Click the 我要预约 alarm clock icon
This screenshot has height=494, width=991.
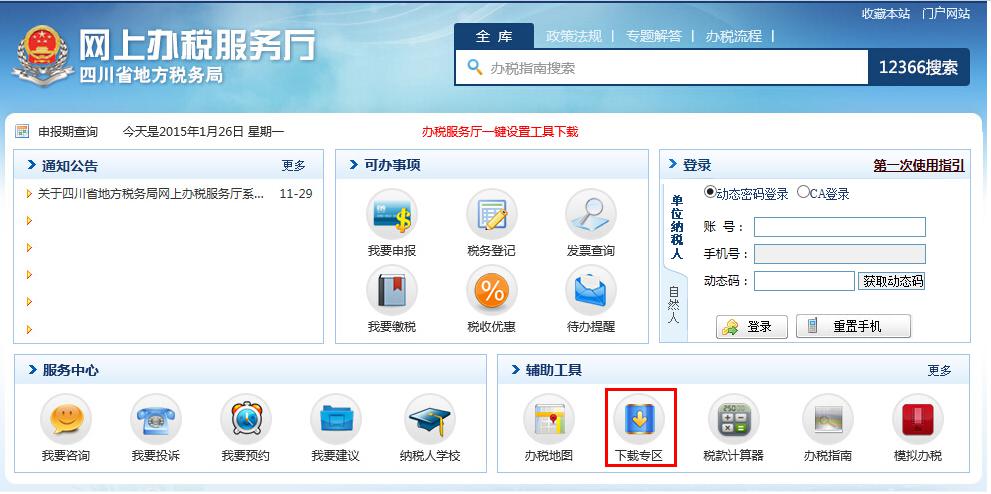pyautogui.click(x=245, y=419)
